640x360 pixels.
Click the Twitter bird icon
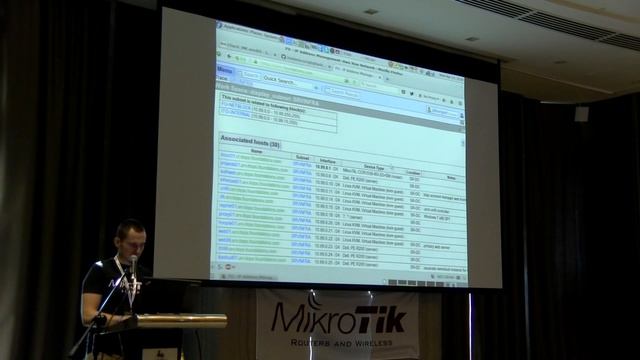click(411, 94)
